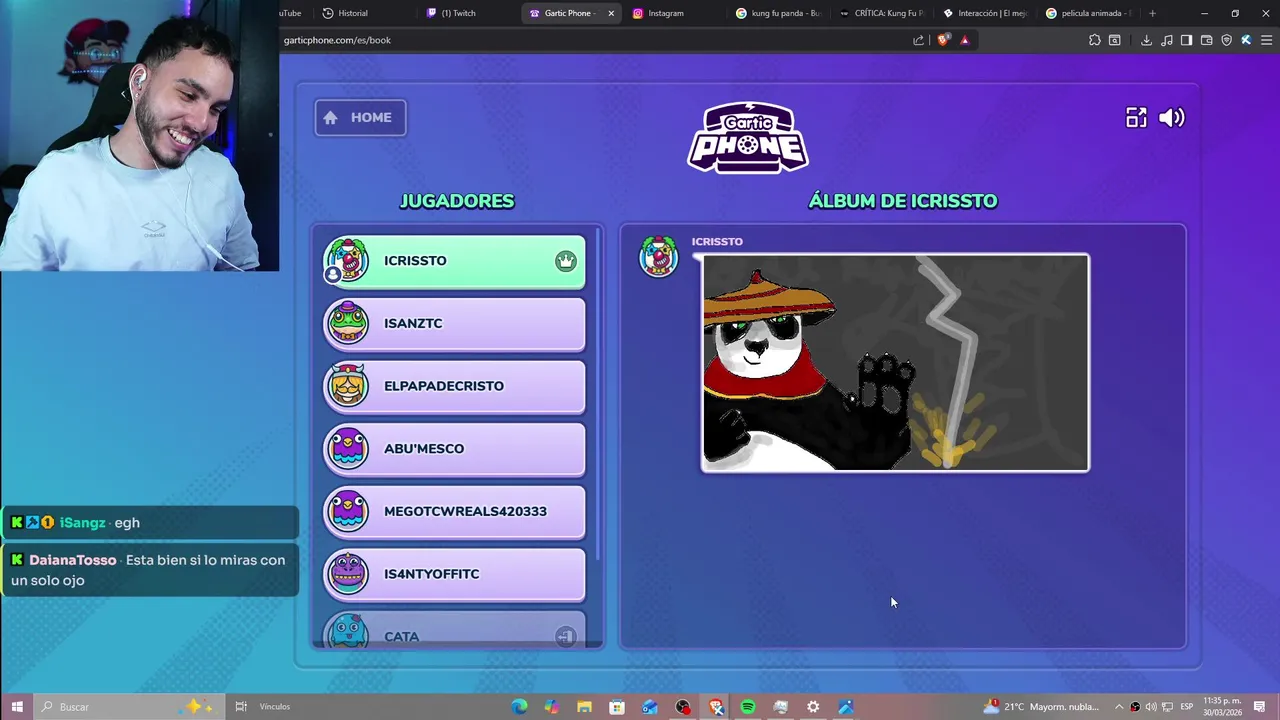Click the Brave Rewards triangle icon
The height and width of the screenshot is (720, 1280).
(964, 40)
